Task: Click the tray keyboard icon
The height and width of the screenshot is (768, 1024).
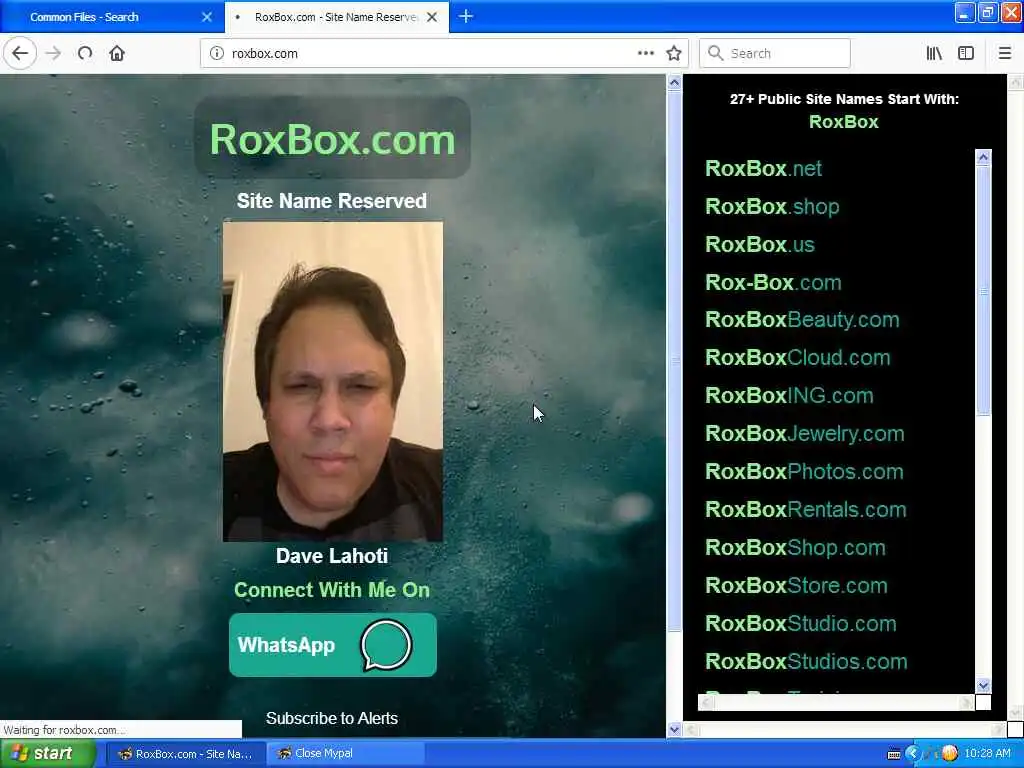Action: [894, 754]
